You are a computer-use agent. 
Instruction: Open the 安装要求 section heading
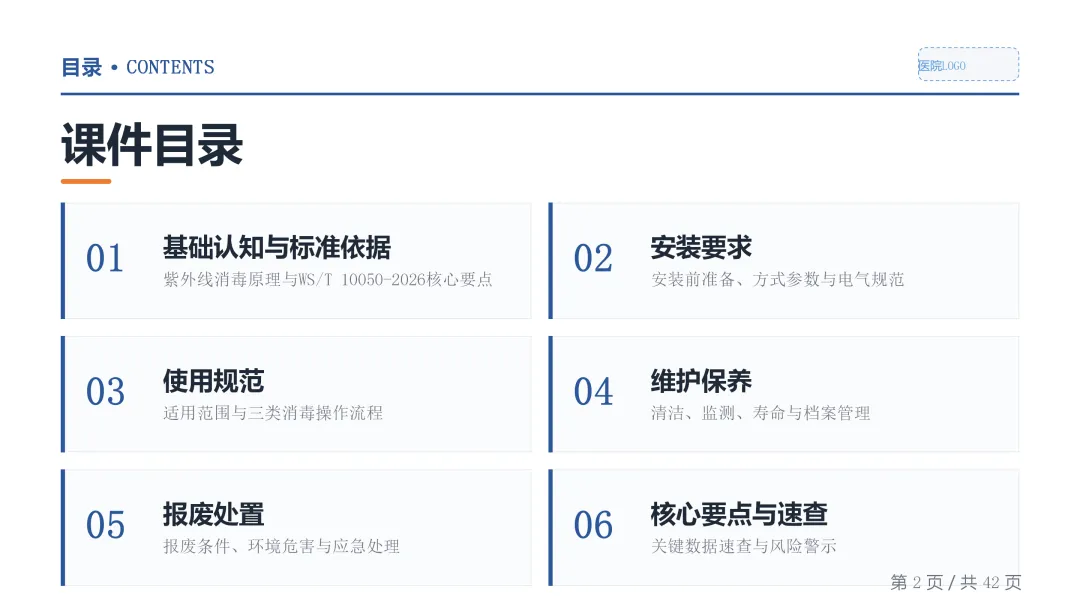(x=701, y=248)
